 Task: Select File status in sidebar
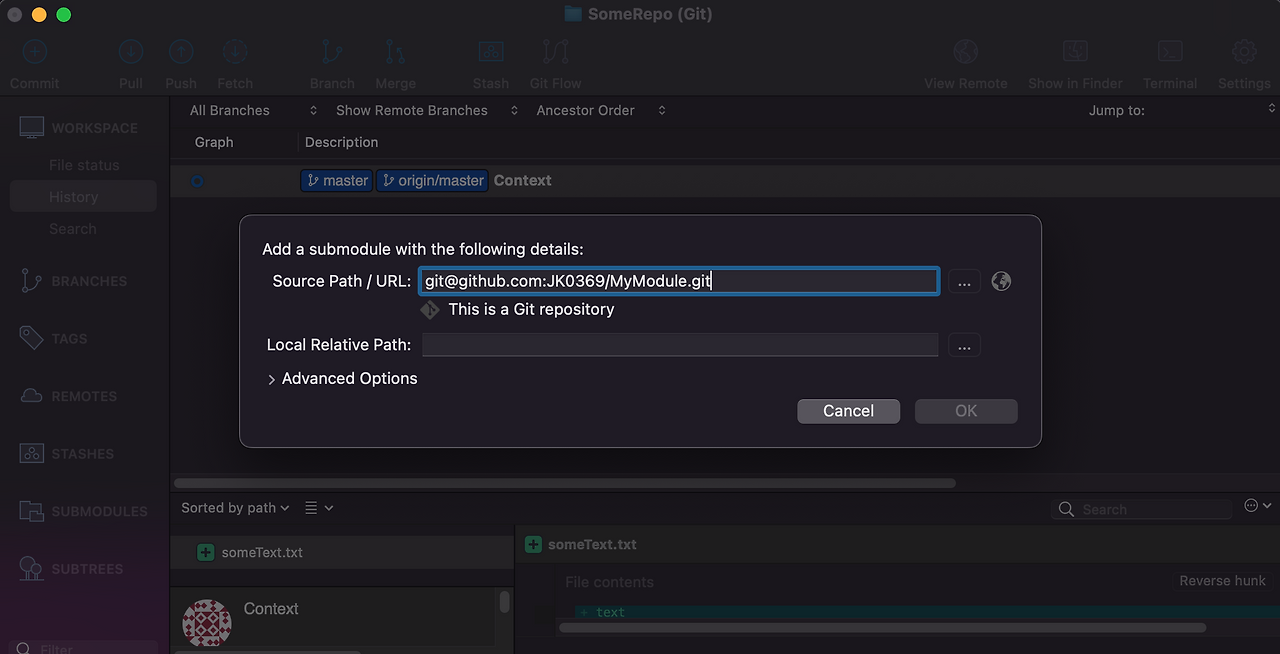[83, 165]
